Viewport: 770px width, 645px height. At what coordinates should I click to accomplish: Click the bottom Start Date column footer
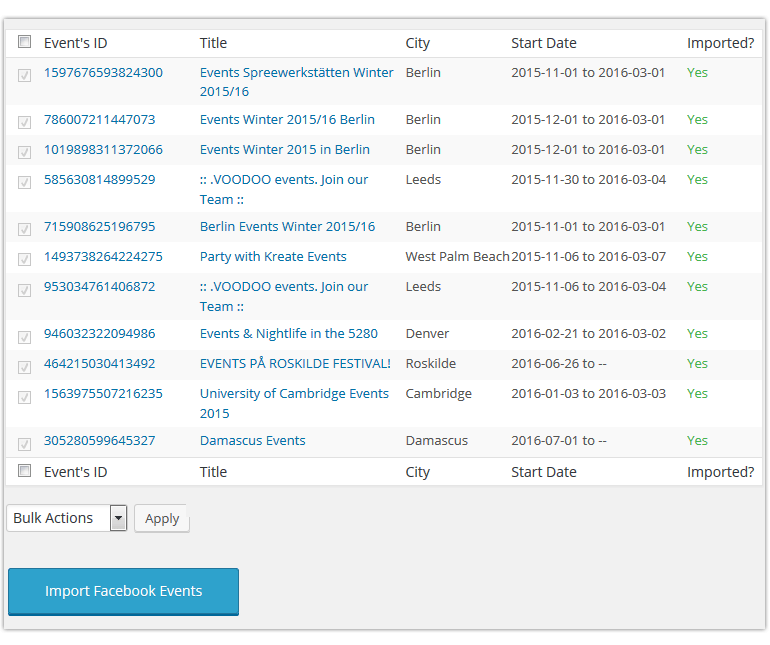(544, 472)
